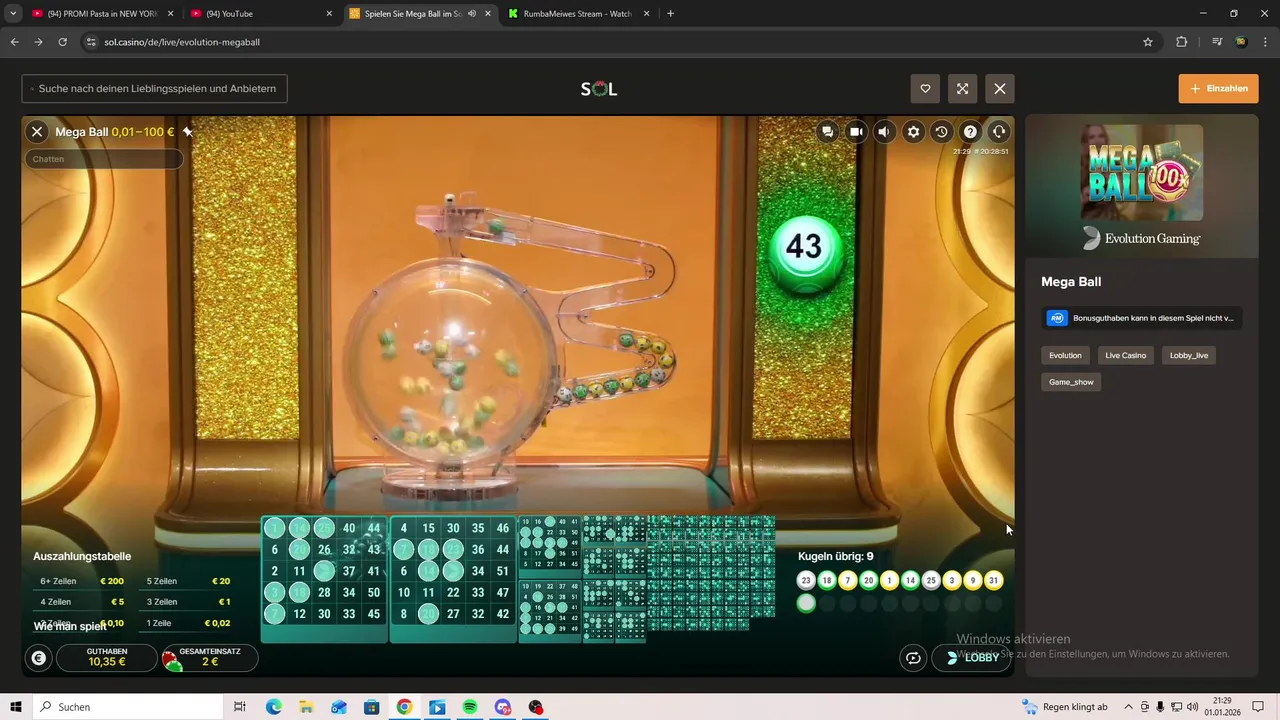Click the Einzahlen deposit button

click(1218, 88)
